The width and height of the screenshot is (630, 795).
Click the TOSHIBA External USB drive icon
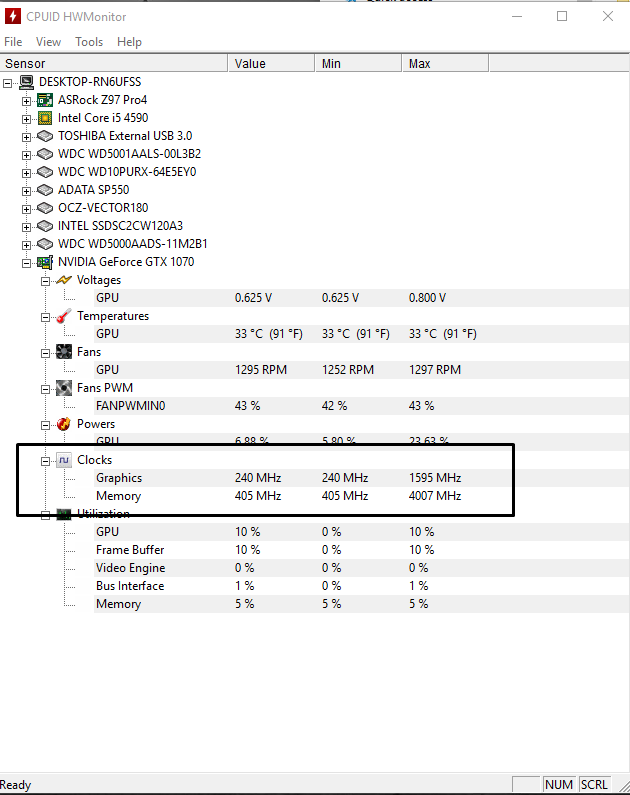(45, 136)
